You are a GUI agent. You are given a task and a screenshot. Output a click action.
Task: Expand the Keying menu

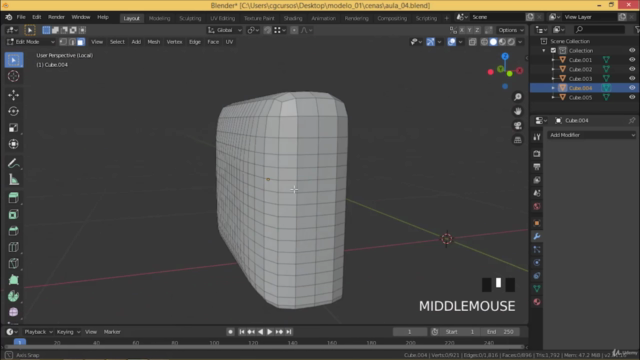pos(68,332)
